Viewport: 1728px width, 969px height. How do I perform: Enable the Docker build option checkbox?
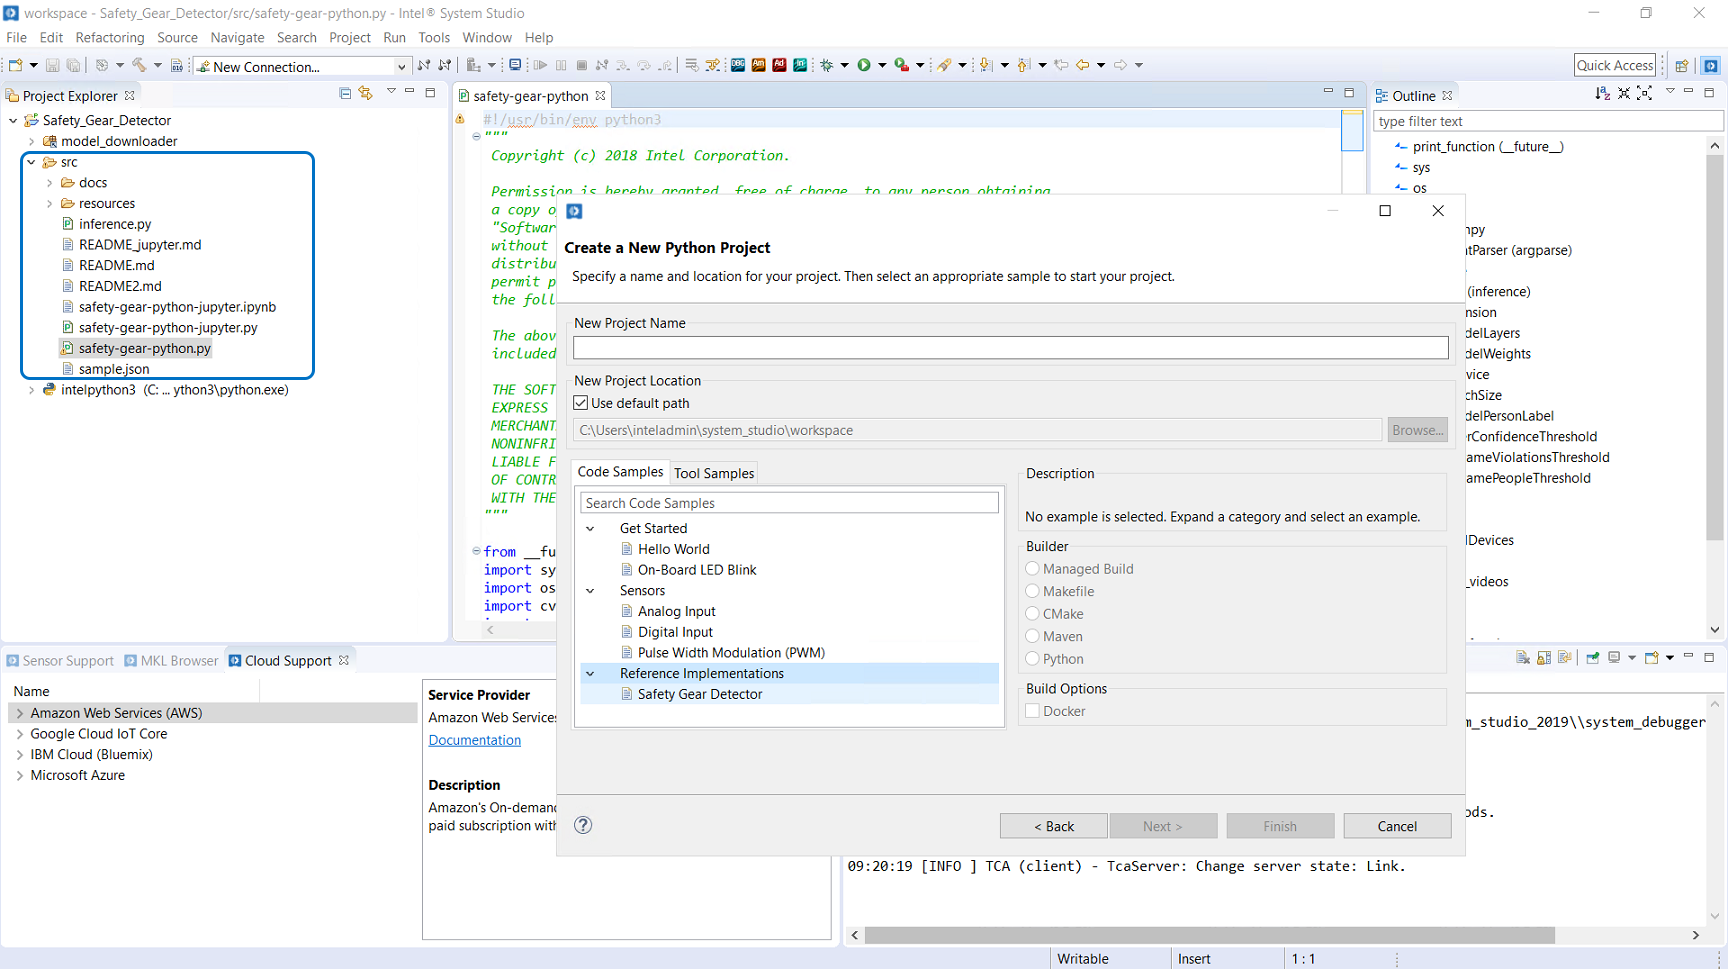[1032, 711]
